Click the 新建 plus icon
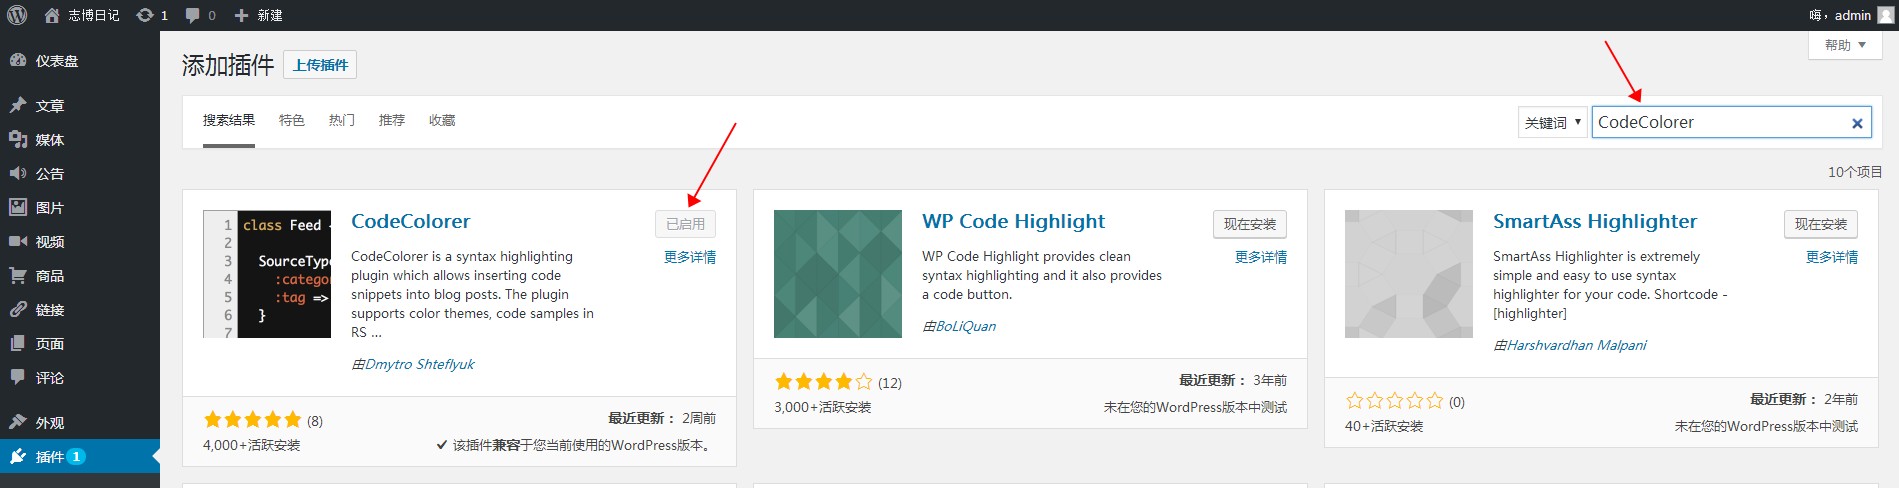 click(241, 15)
